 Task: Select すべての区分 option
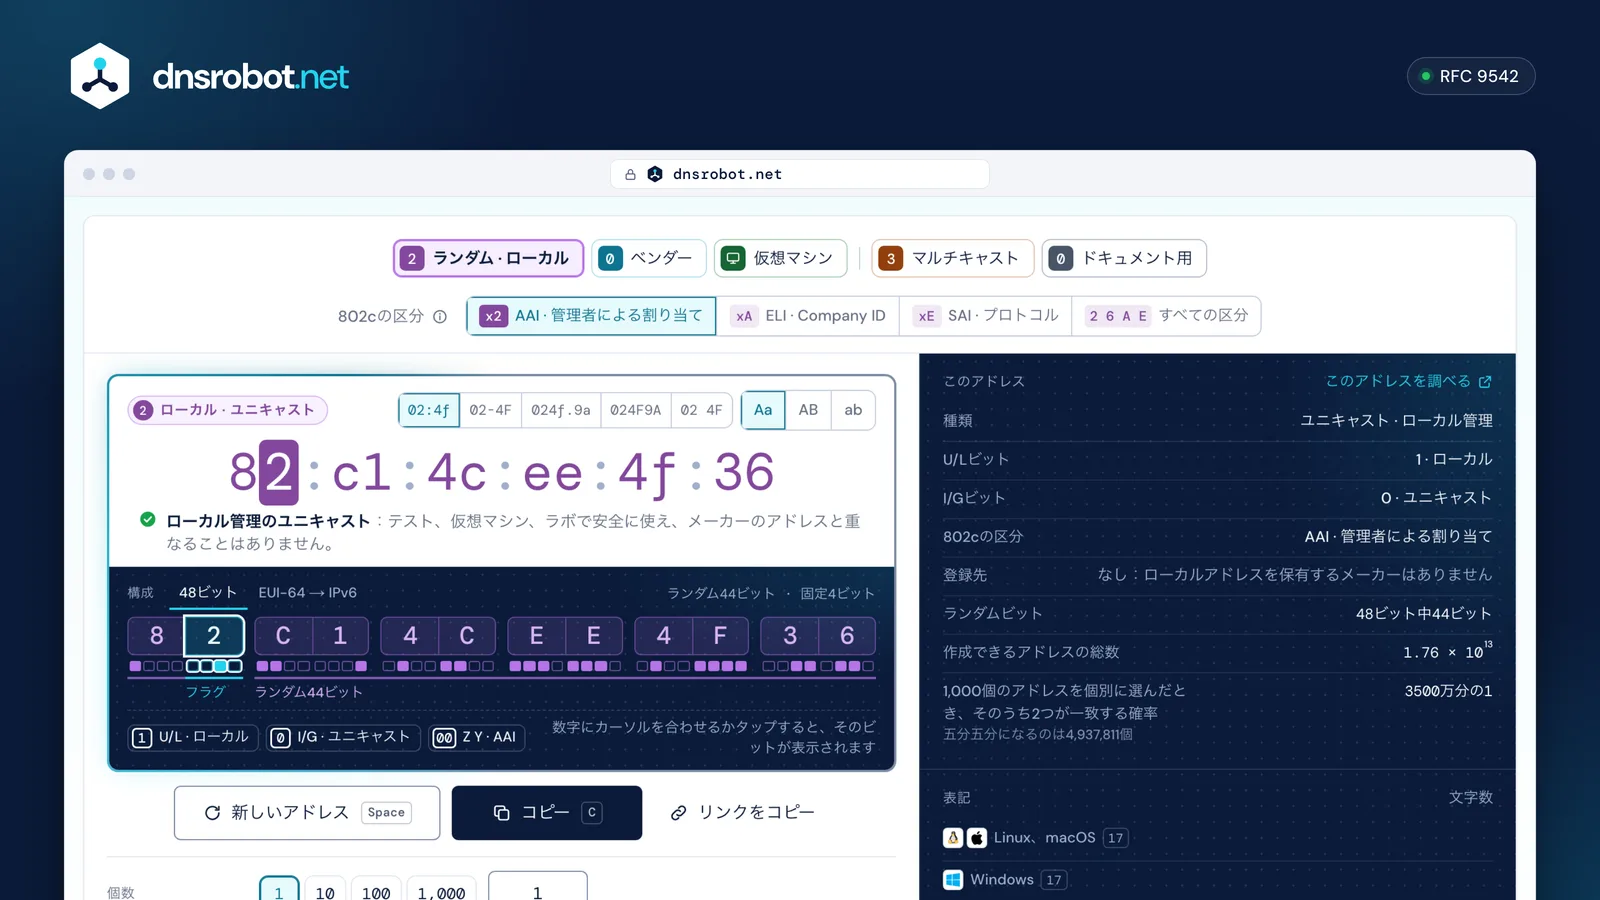click(1166, 316)
